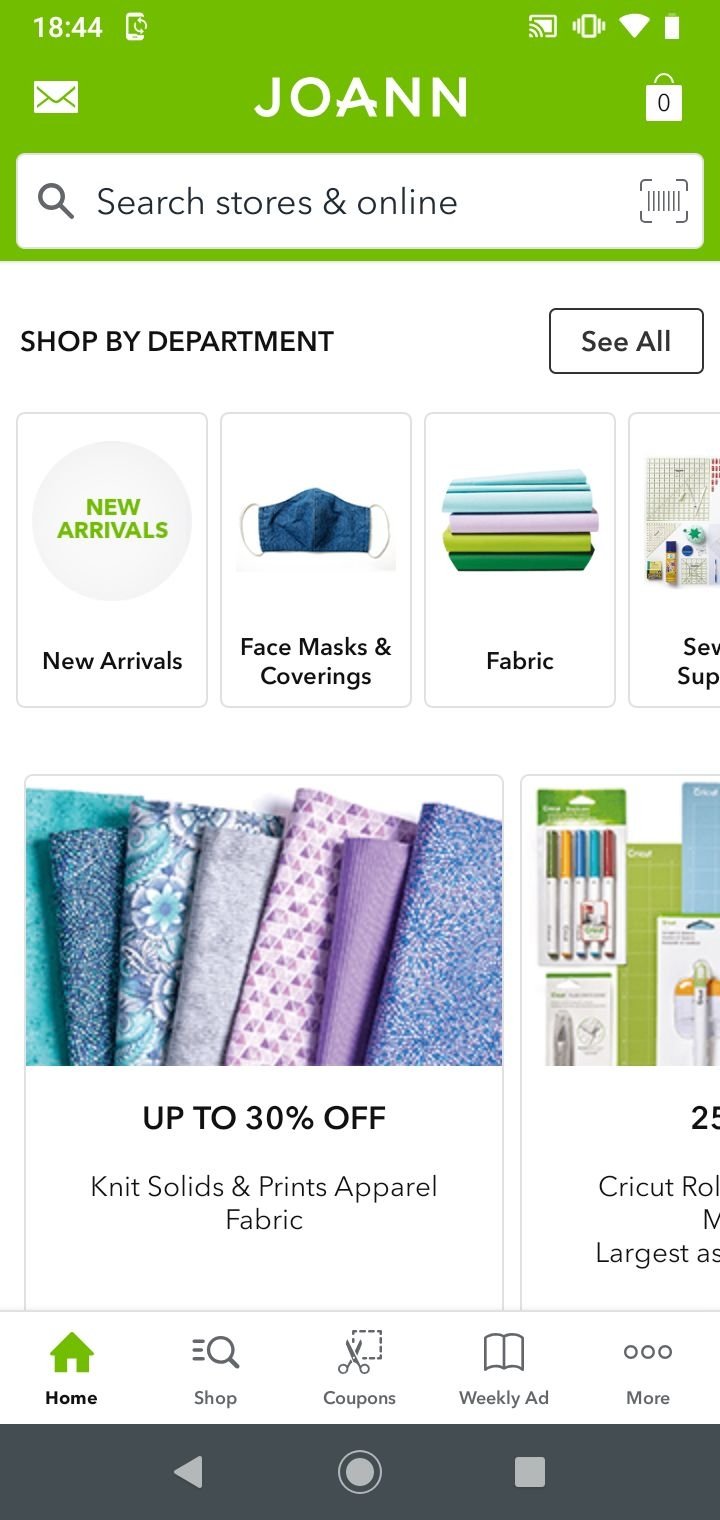Viewport: 720px width, 1520px height.
Task: Tap the barcode scanner icon
Action: pyautogui.click(x=664, y=201)
